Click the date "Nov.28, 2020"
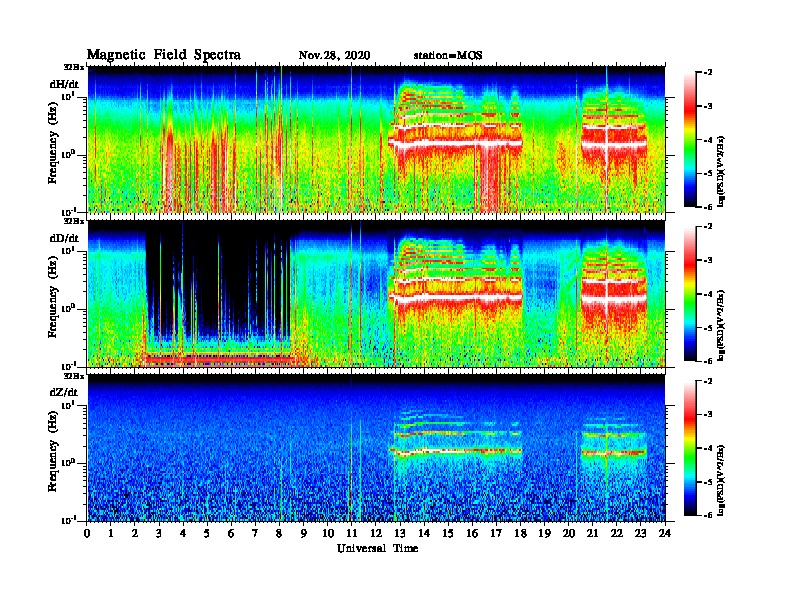This screenshot has height=612, width=792. pyautogui.click(x=334, y=56)
